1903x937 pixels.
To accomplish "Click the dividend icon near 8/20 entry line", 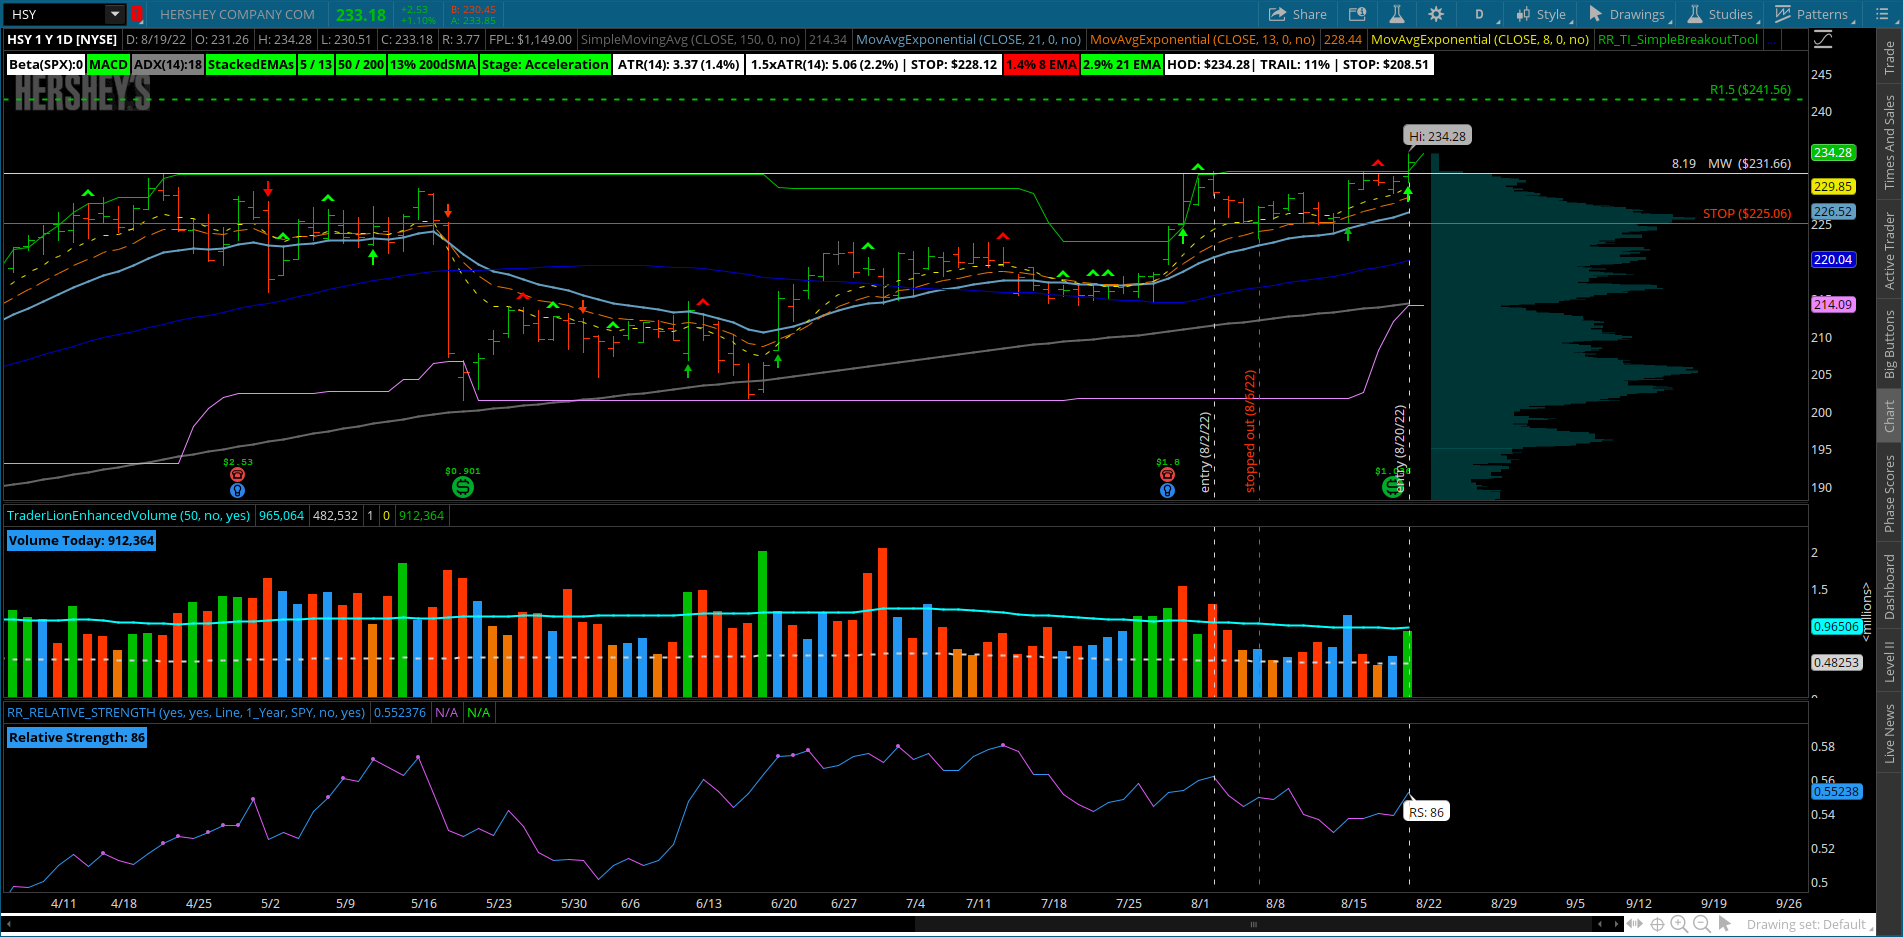I will click(x=1392, y=487).
